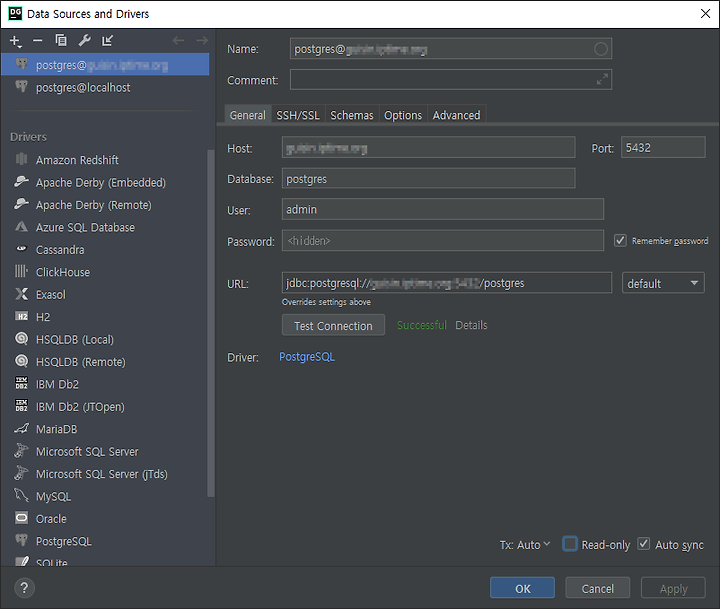This screenshot has height=609, width=720.
Task: Add a new data source with plus icon
Action: click(15, 41)
